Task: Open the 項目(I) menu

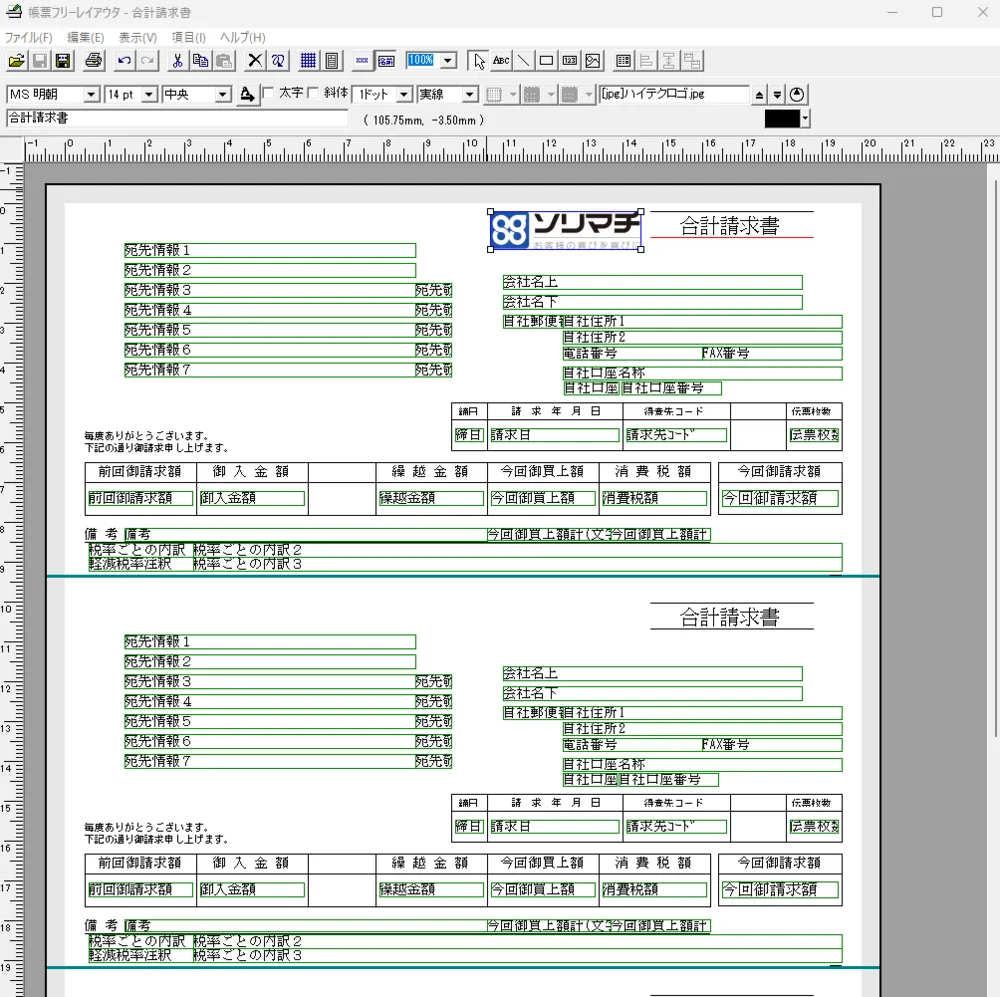Action: click(189, 37)
